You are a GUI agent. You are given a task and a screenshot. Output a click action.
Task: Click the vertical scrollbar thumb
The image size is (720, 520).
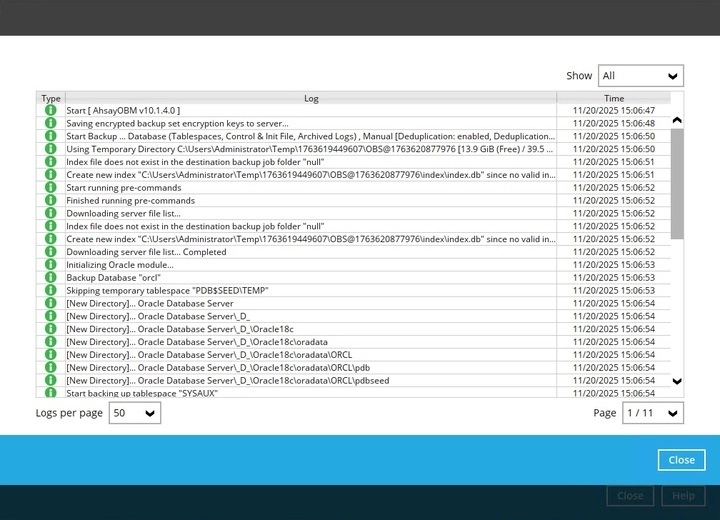pyautogui.click(x=677, y=184)
